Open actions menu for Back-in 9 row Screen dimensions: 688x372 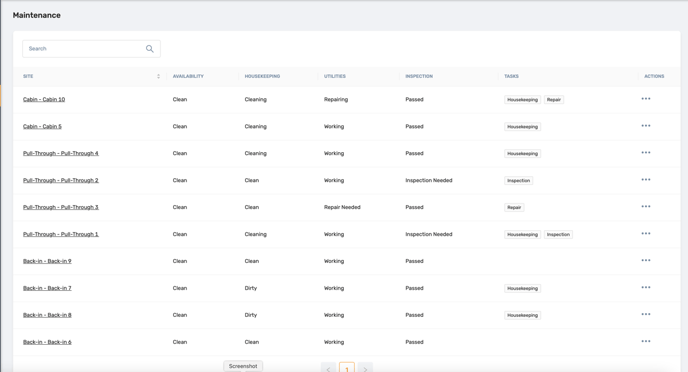tap(646, 261)
